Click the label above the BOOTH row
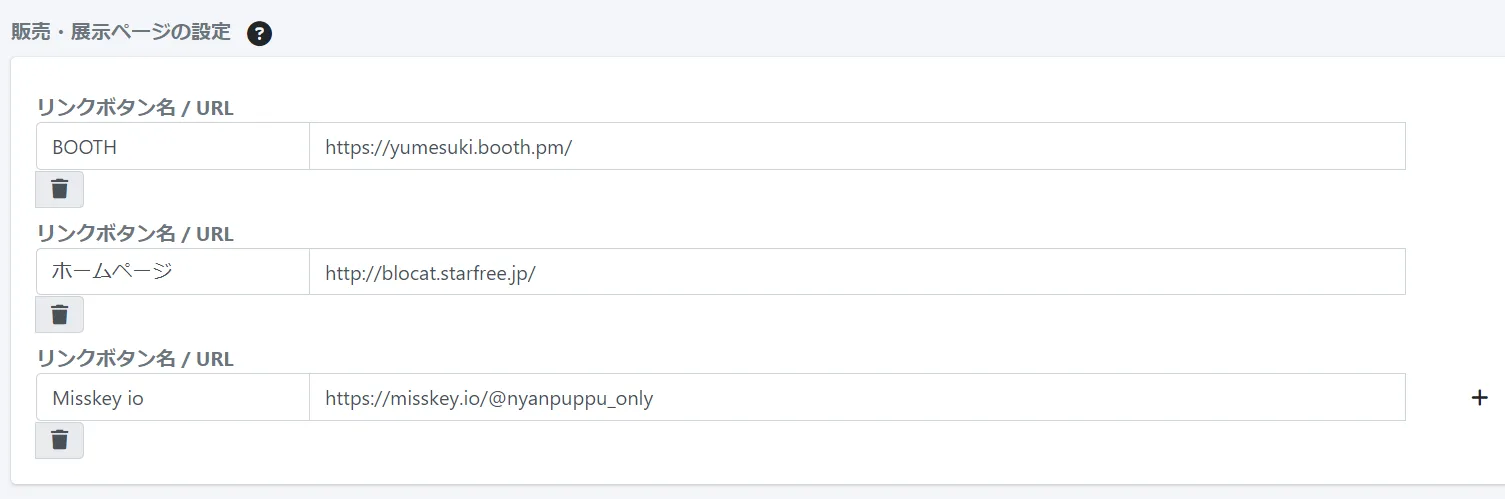1505x499 pixels. [x=135, y=108]
